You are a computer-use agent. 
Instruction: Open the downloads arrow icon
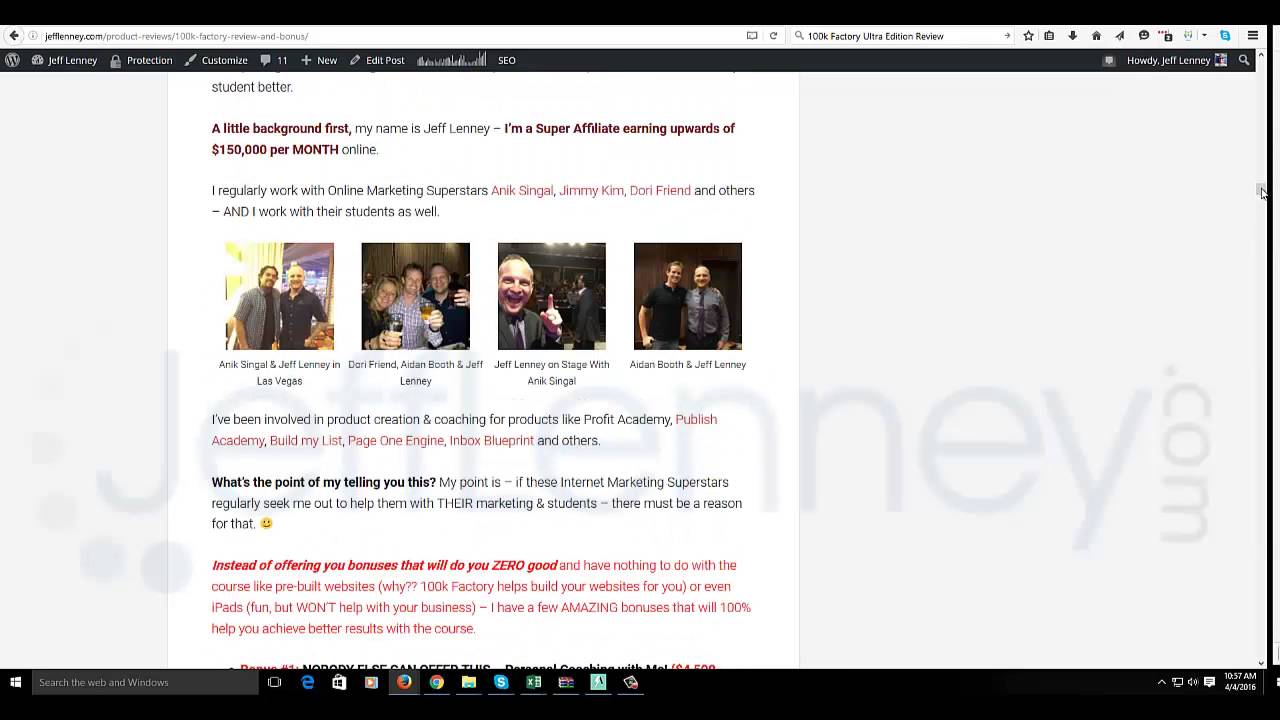click(1072, 36)
